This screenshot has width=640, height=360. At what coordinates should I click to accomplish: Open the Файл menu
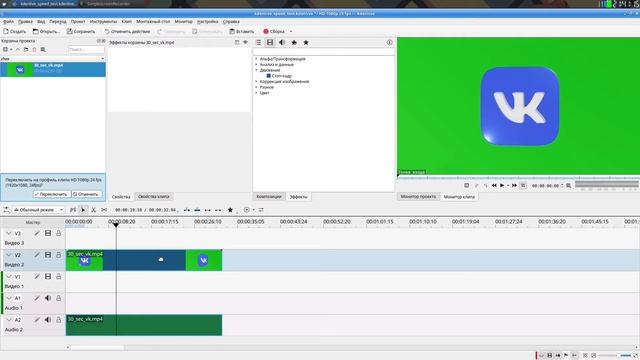[8, 22]
